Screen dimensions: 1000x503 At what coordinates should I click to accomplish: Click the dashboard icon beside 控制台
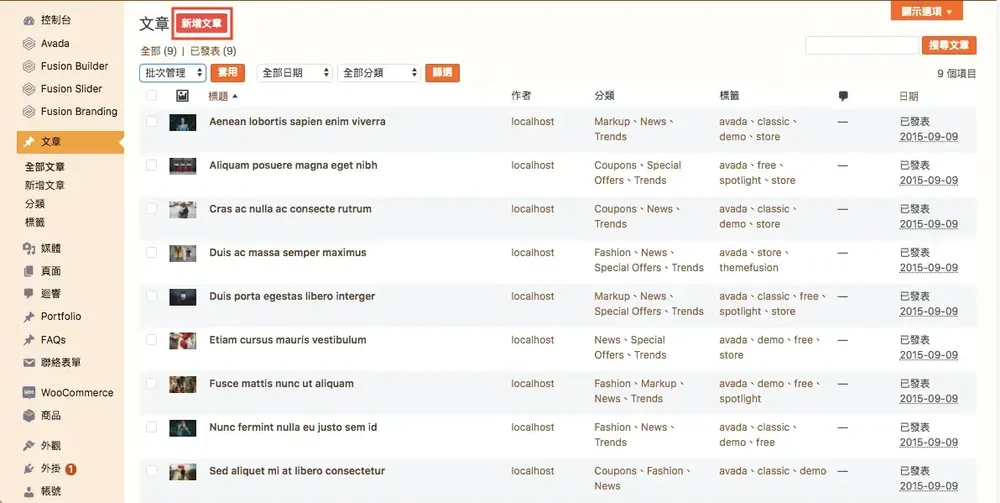[29, 21]
